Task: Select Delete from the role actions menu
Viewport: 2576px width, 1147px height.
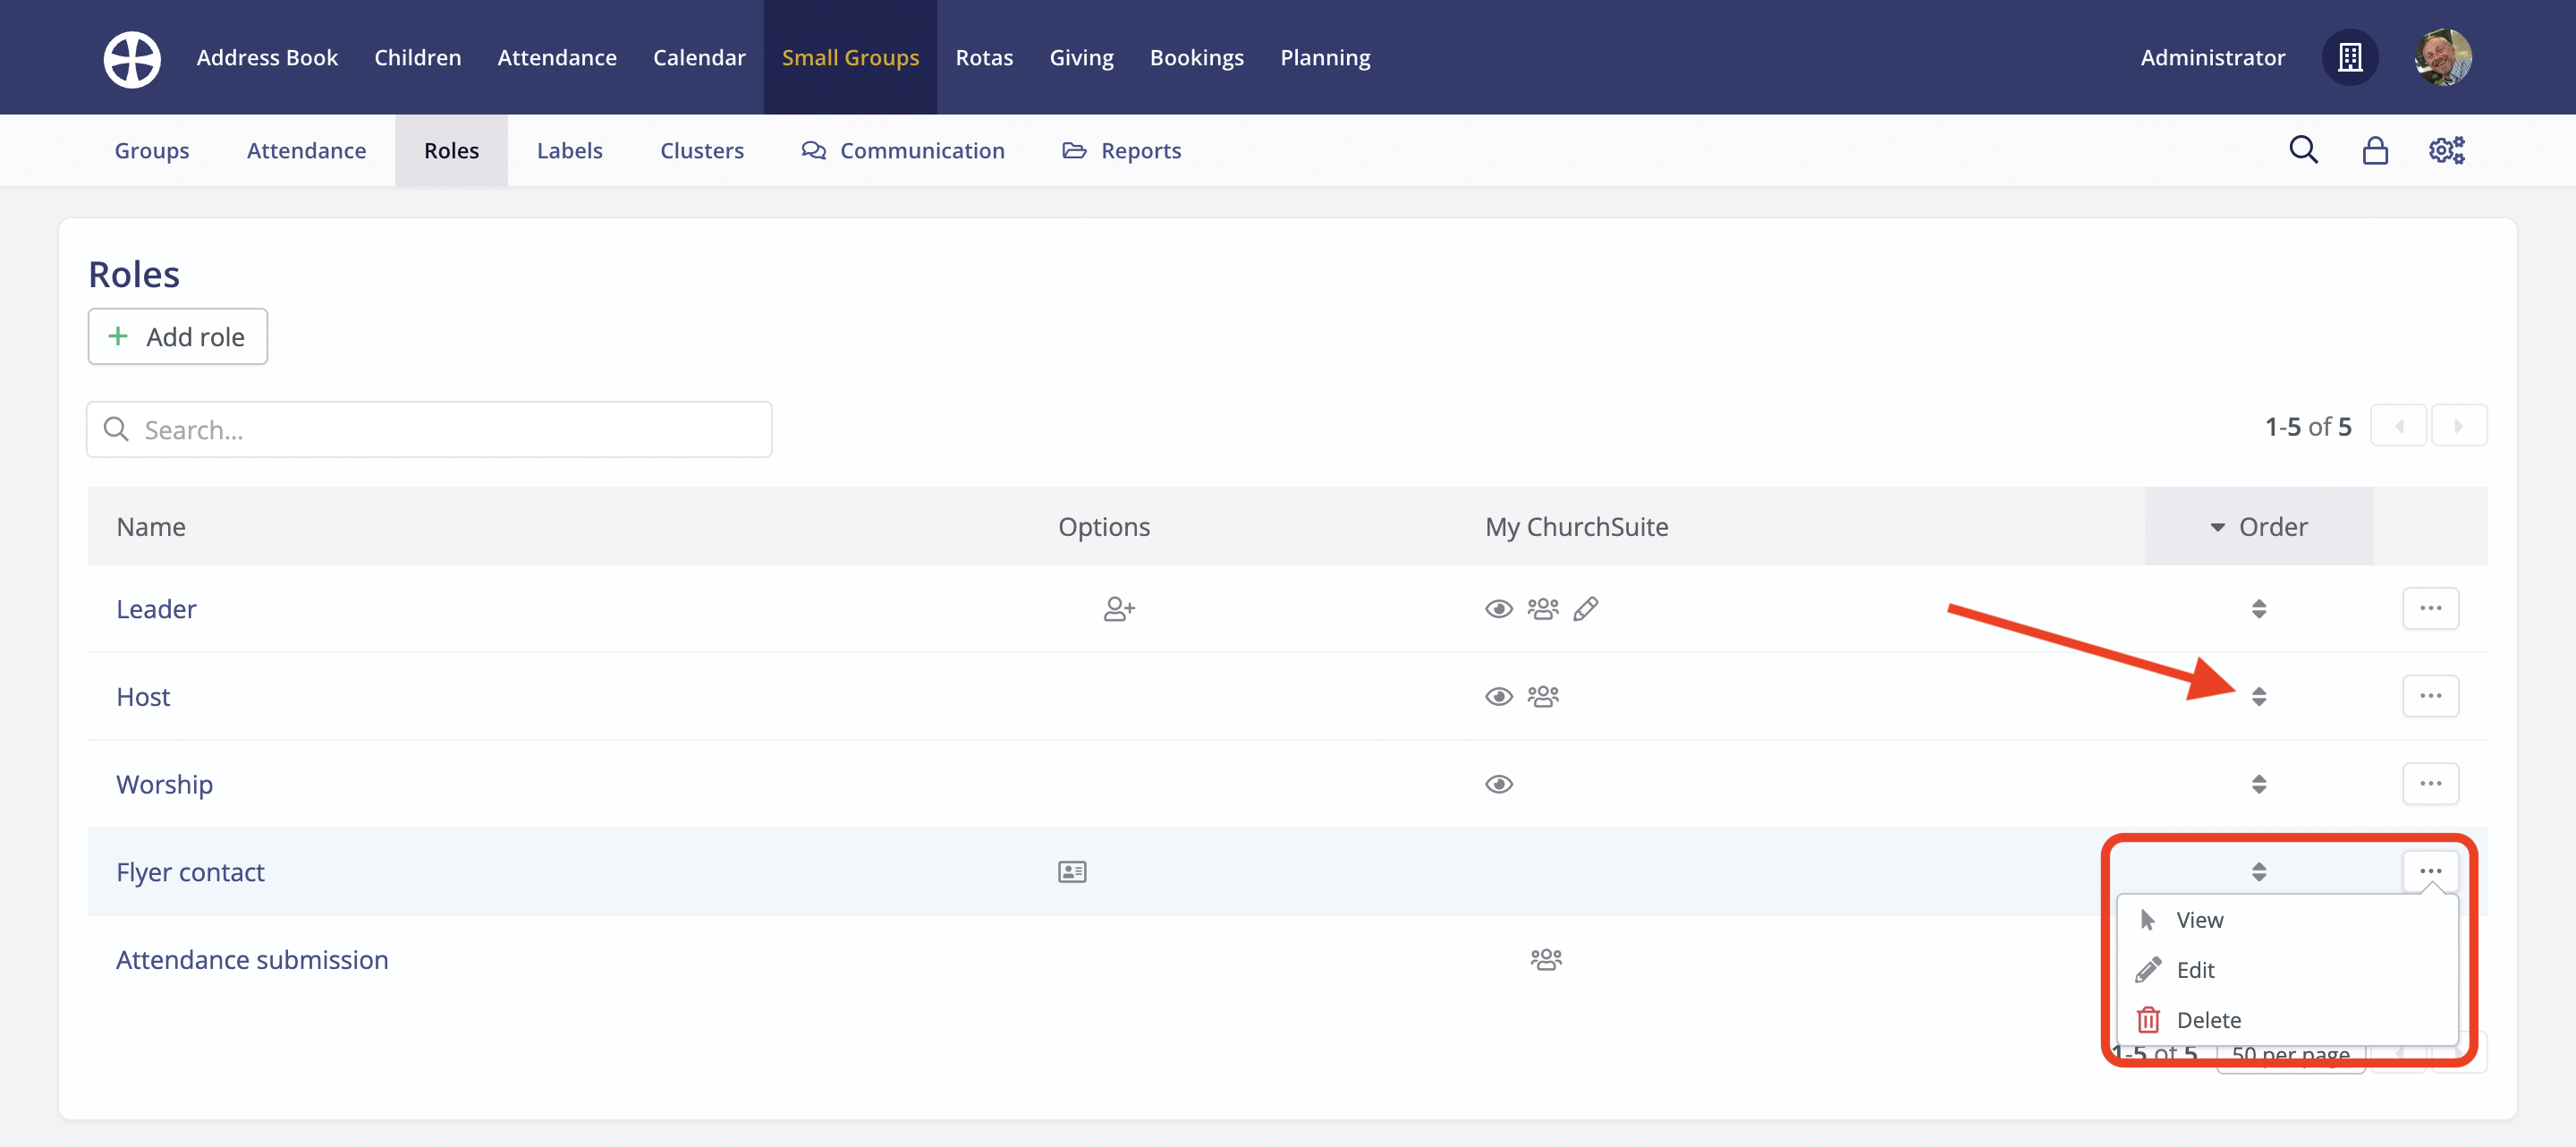Action: 2208,1020
